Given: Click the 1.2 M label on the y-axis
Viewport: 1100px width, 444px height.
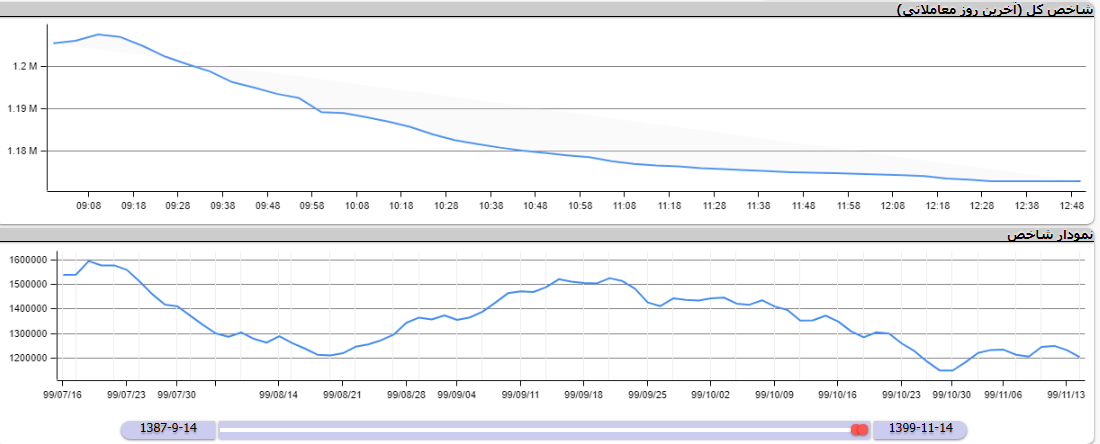Looking at the screenshot, I should pyautogui.click(x=25, y=67).
